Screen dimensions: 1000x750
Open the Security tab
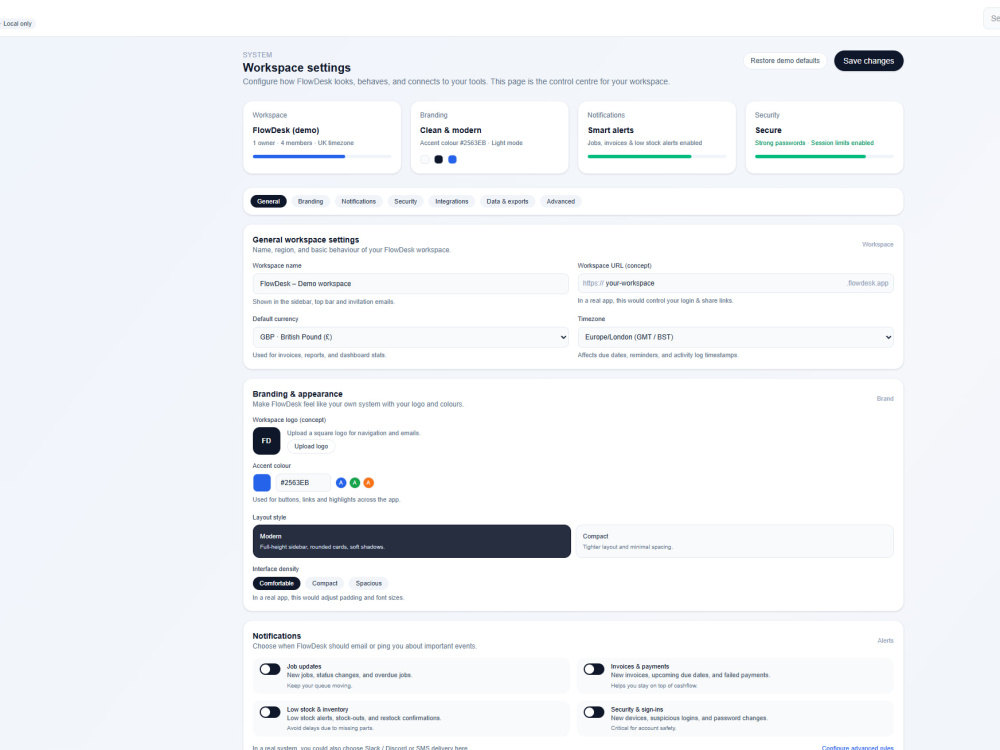pyautogui.click(x=406, y=202)
